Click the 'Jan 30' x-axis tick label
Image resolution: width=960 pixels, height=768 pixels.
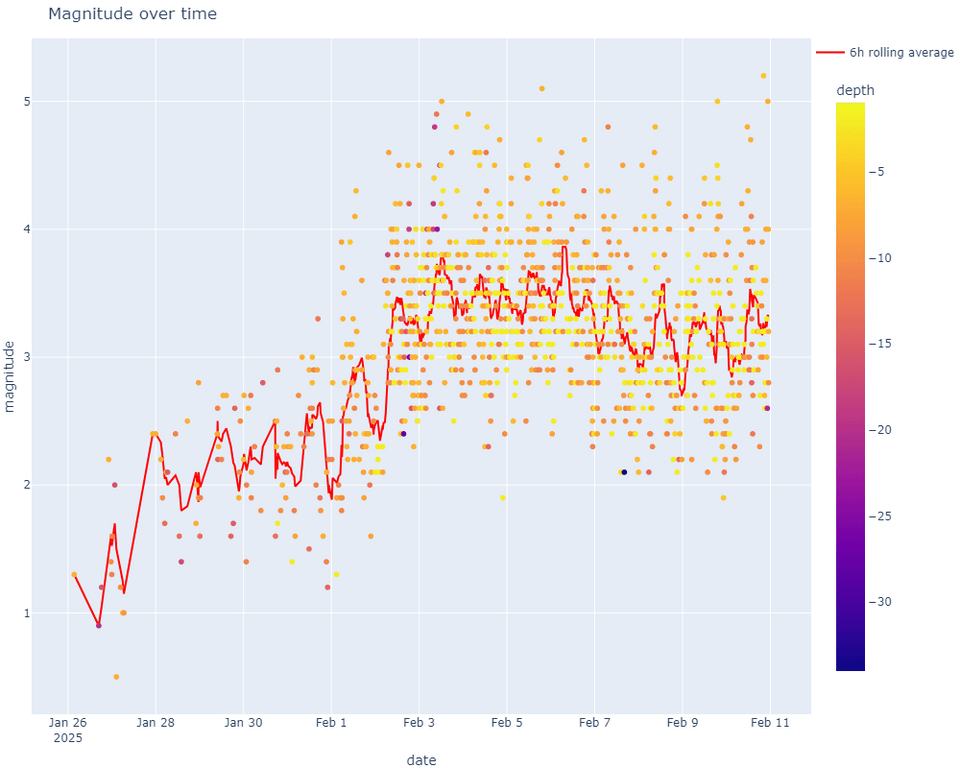click(x=243, y=723)
